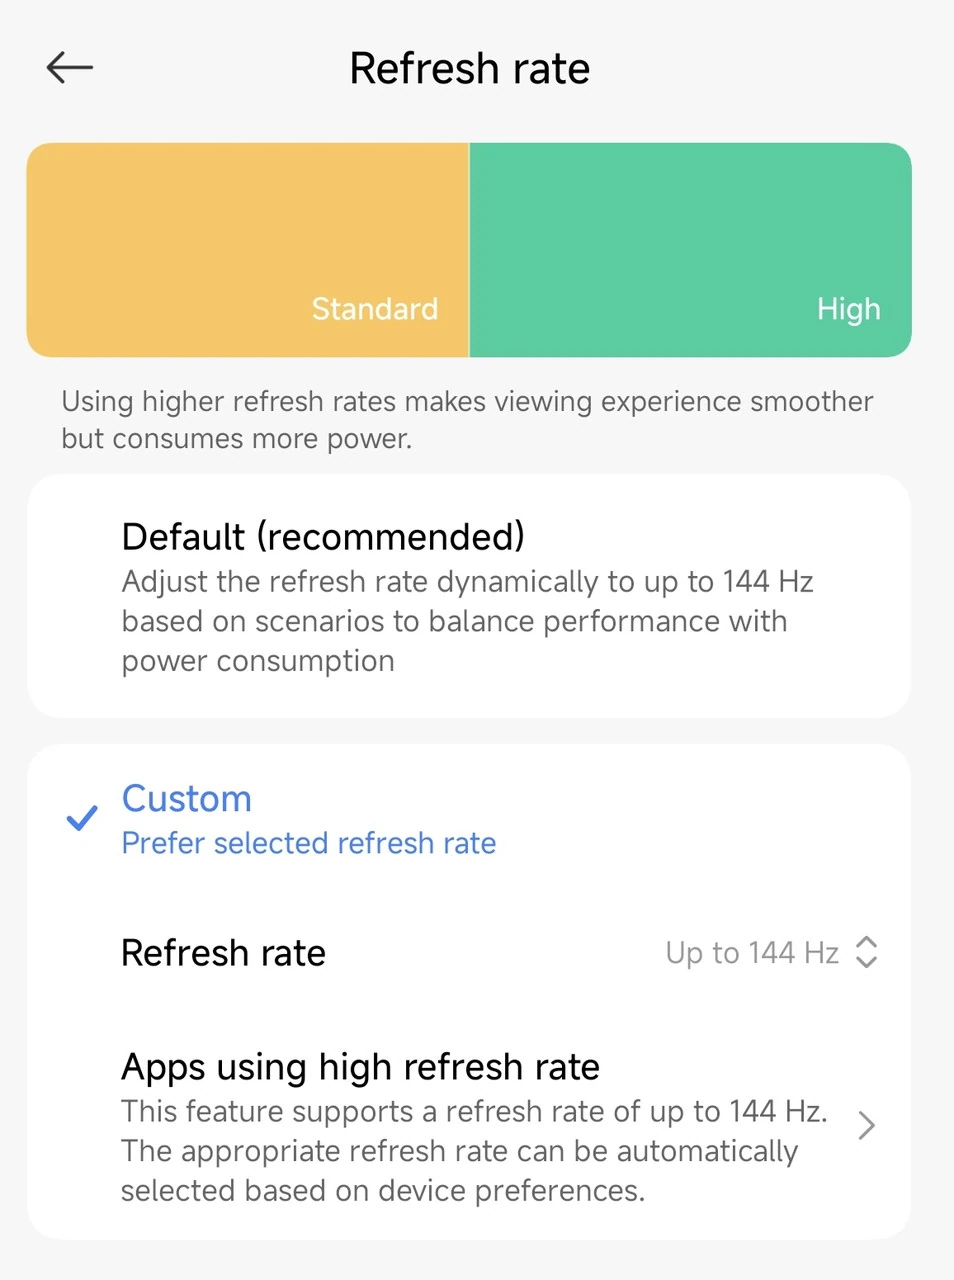This screenshot has width=954, height=1280.
Task: Click the blue checkmark beside Custom
Action: (81, 818)
